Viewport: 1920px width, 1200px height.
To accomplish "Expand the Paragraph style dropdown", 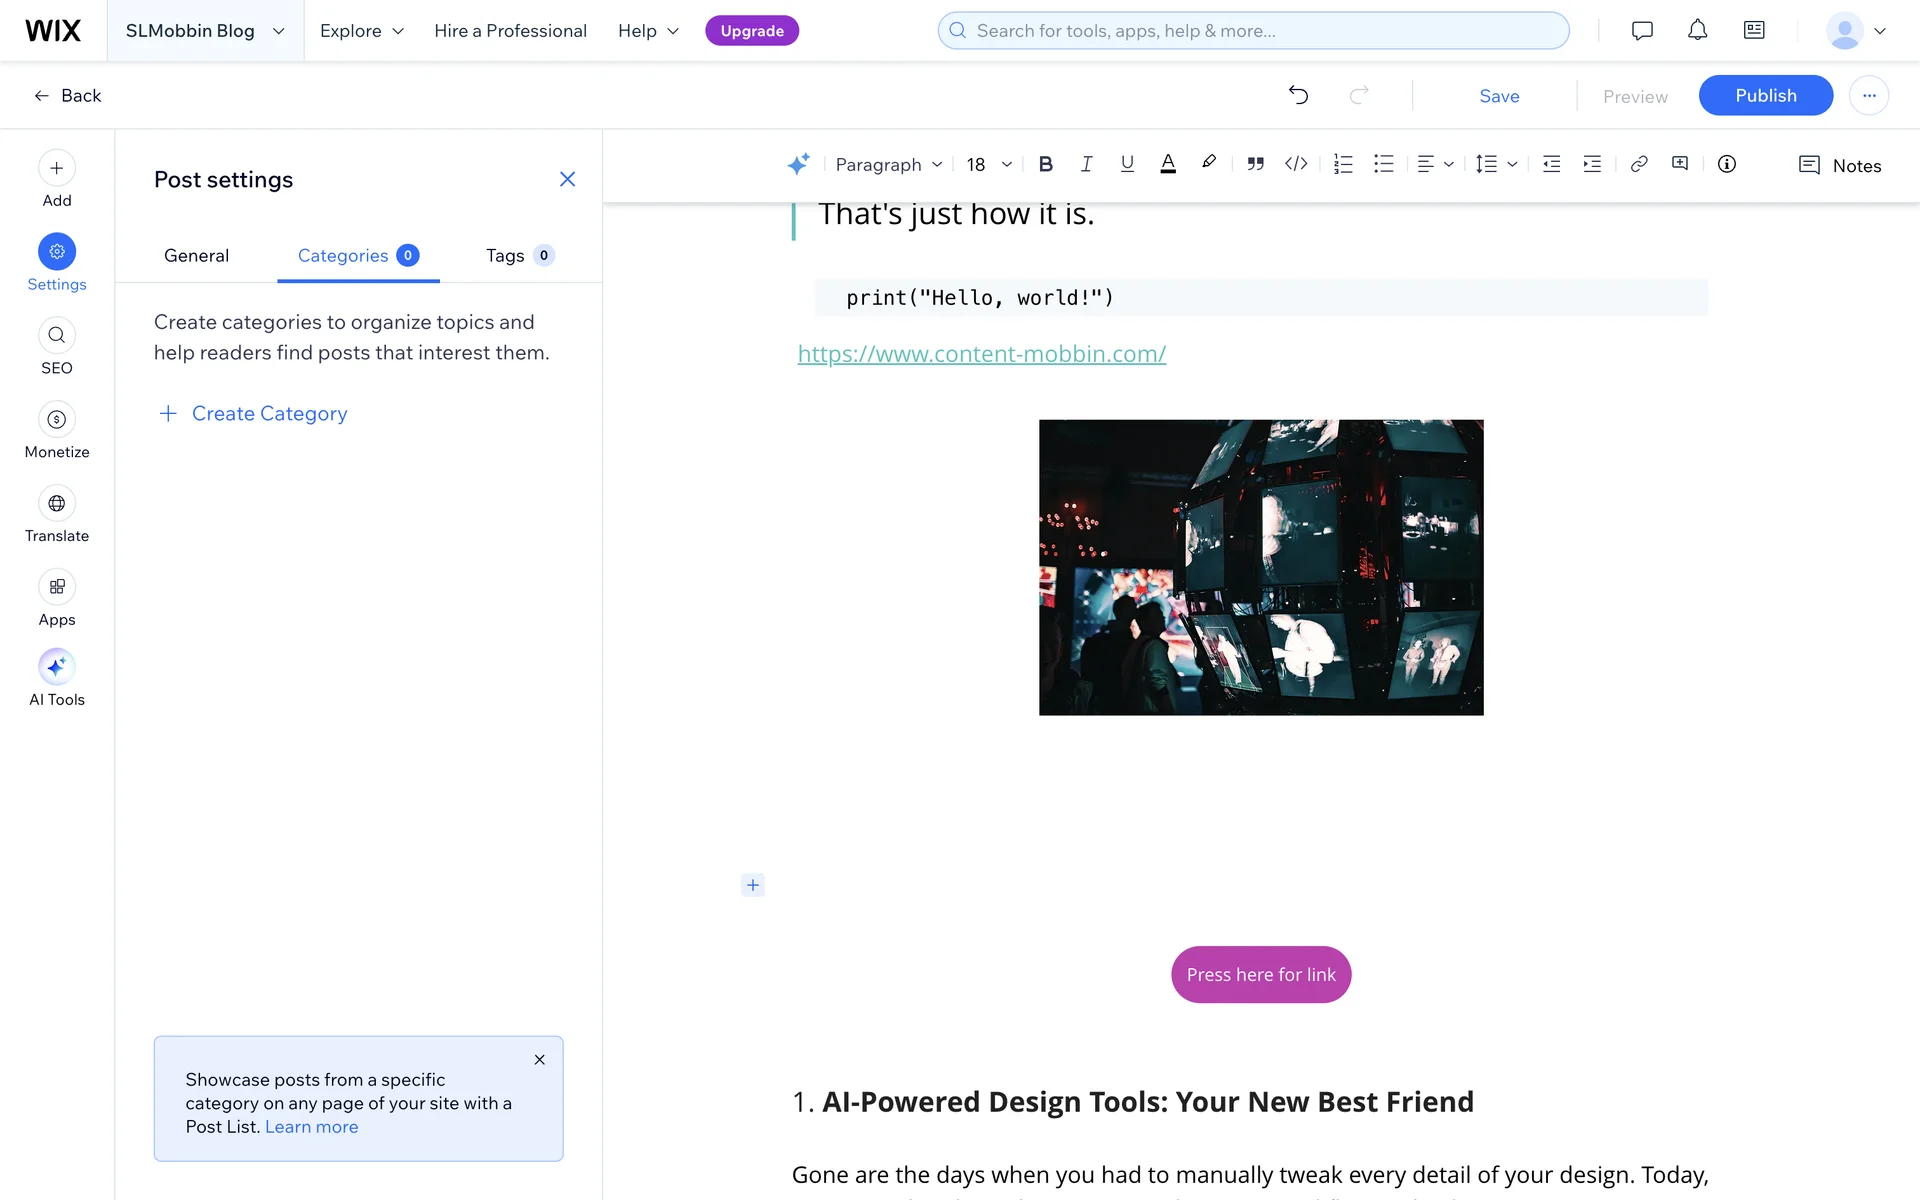I will tap(889, 165).
